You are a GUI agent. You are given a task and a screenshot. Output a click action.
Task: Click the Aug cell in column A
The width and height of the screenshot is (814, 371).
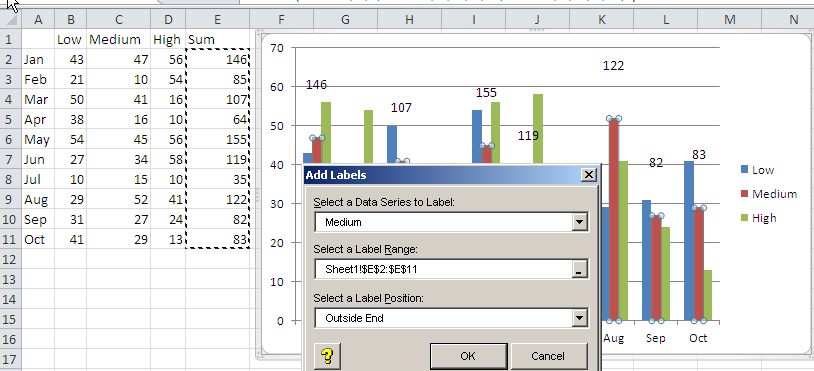[x=38, y=199]
